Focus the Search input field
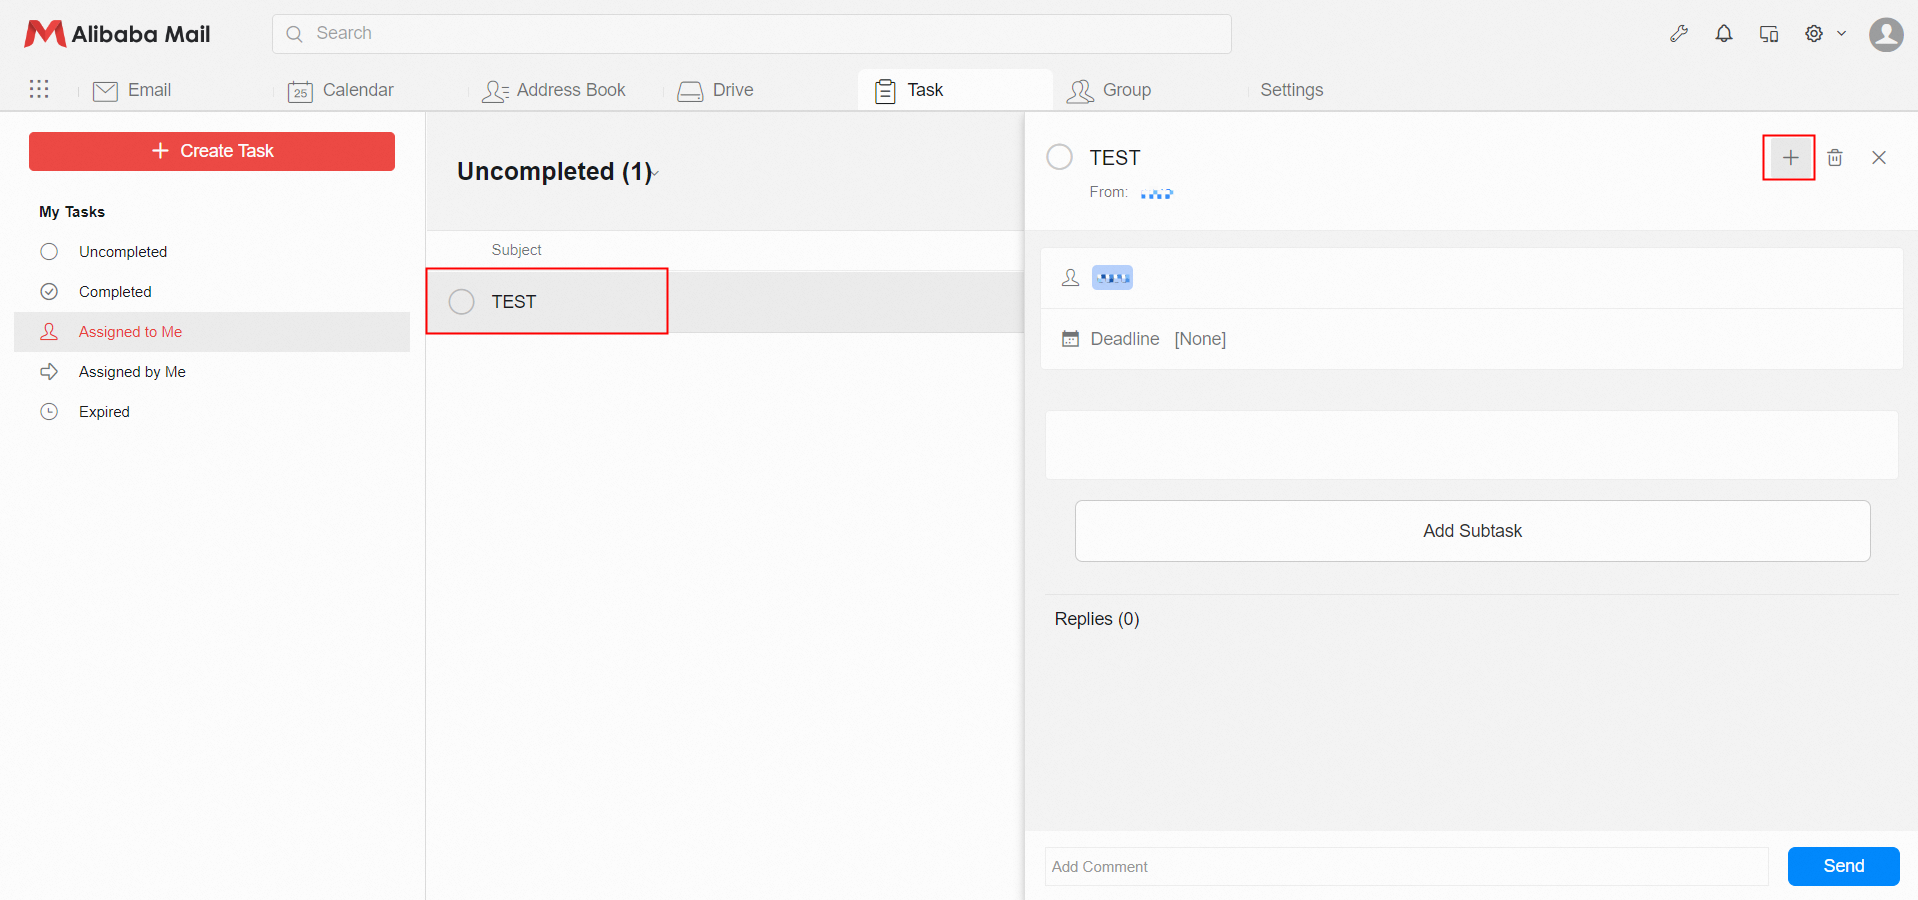 (752, 34)
